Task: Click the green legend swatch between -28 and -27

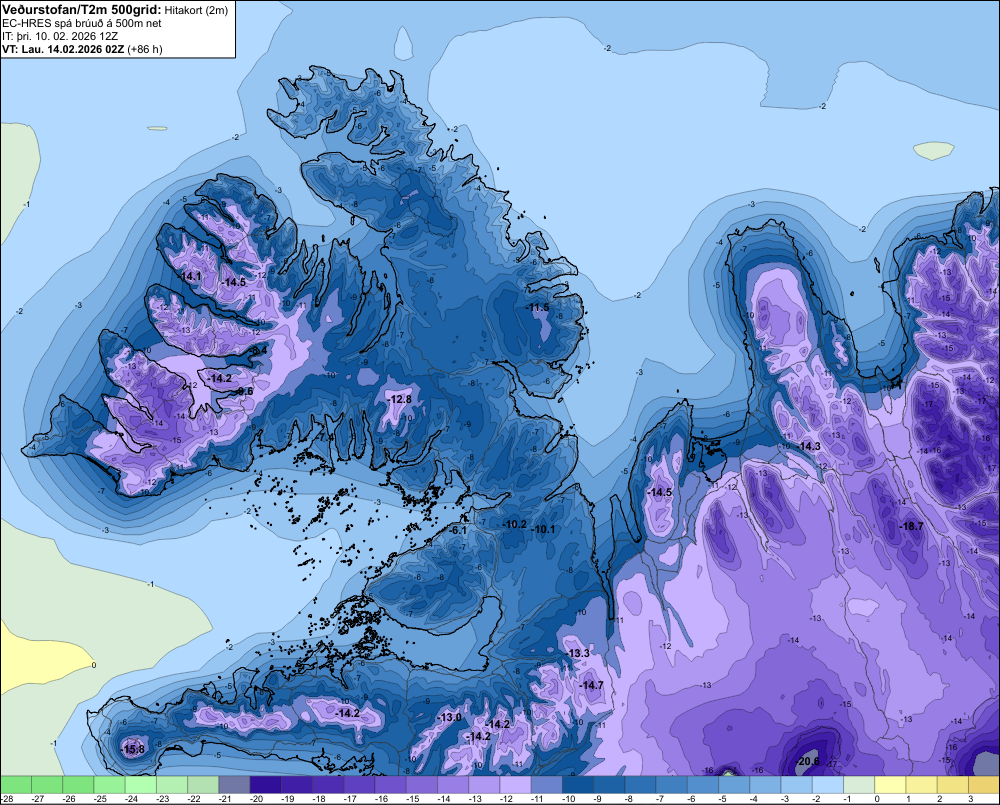Action: click(16, 784)
